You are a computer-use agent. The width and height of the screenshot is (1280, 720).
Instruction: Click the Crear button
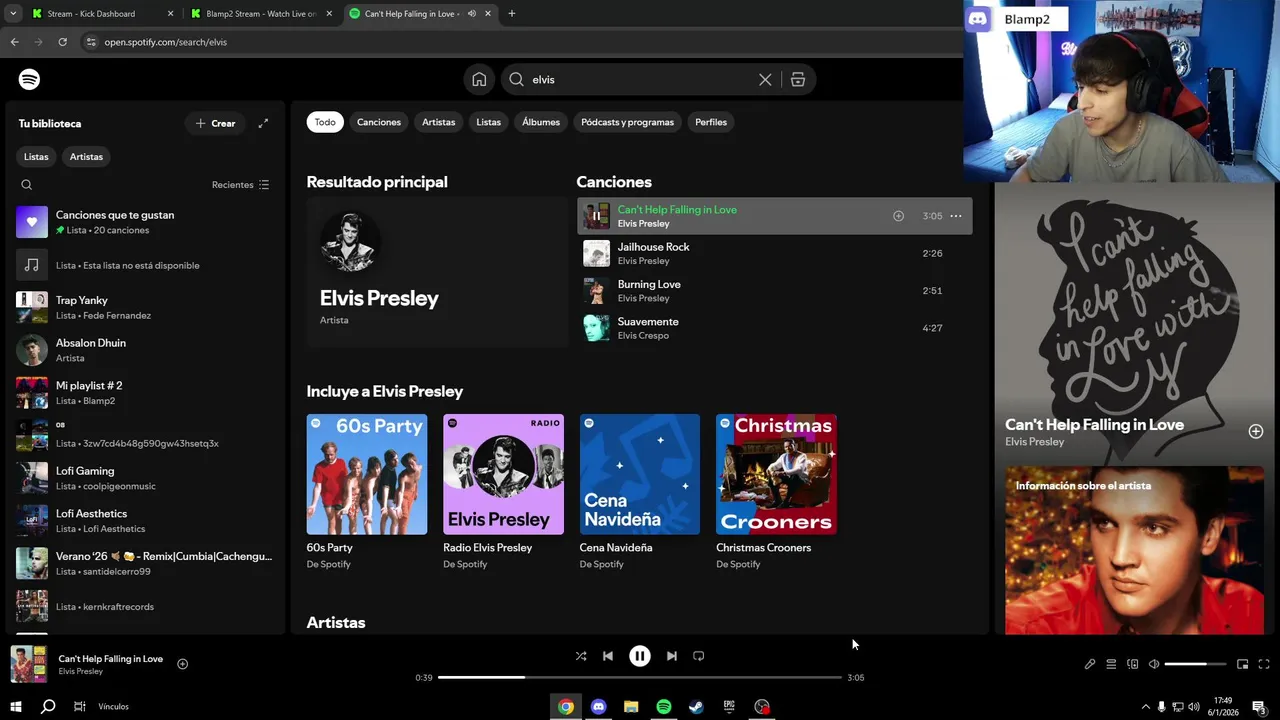[x=215, y=123]
